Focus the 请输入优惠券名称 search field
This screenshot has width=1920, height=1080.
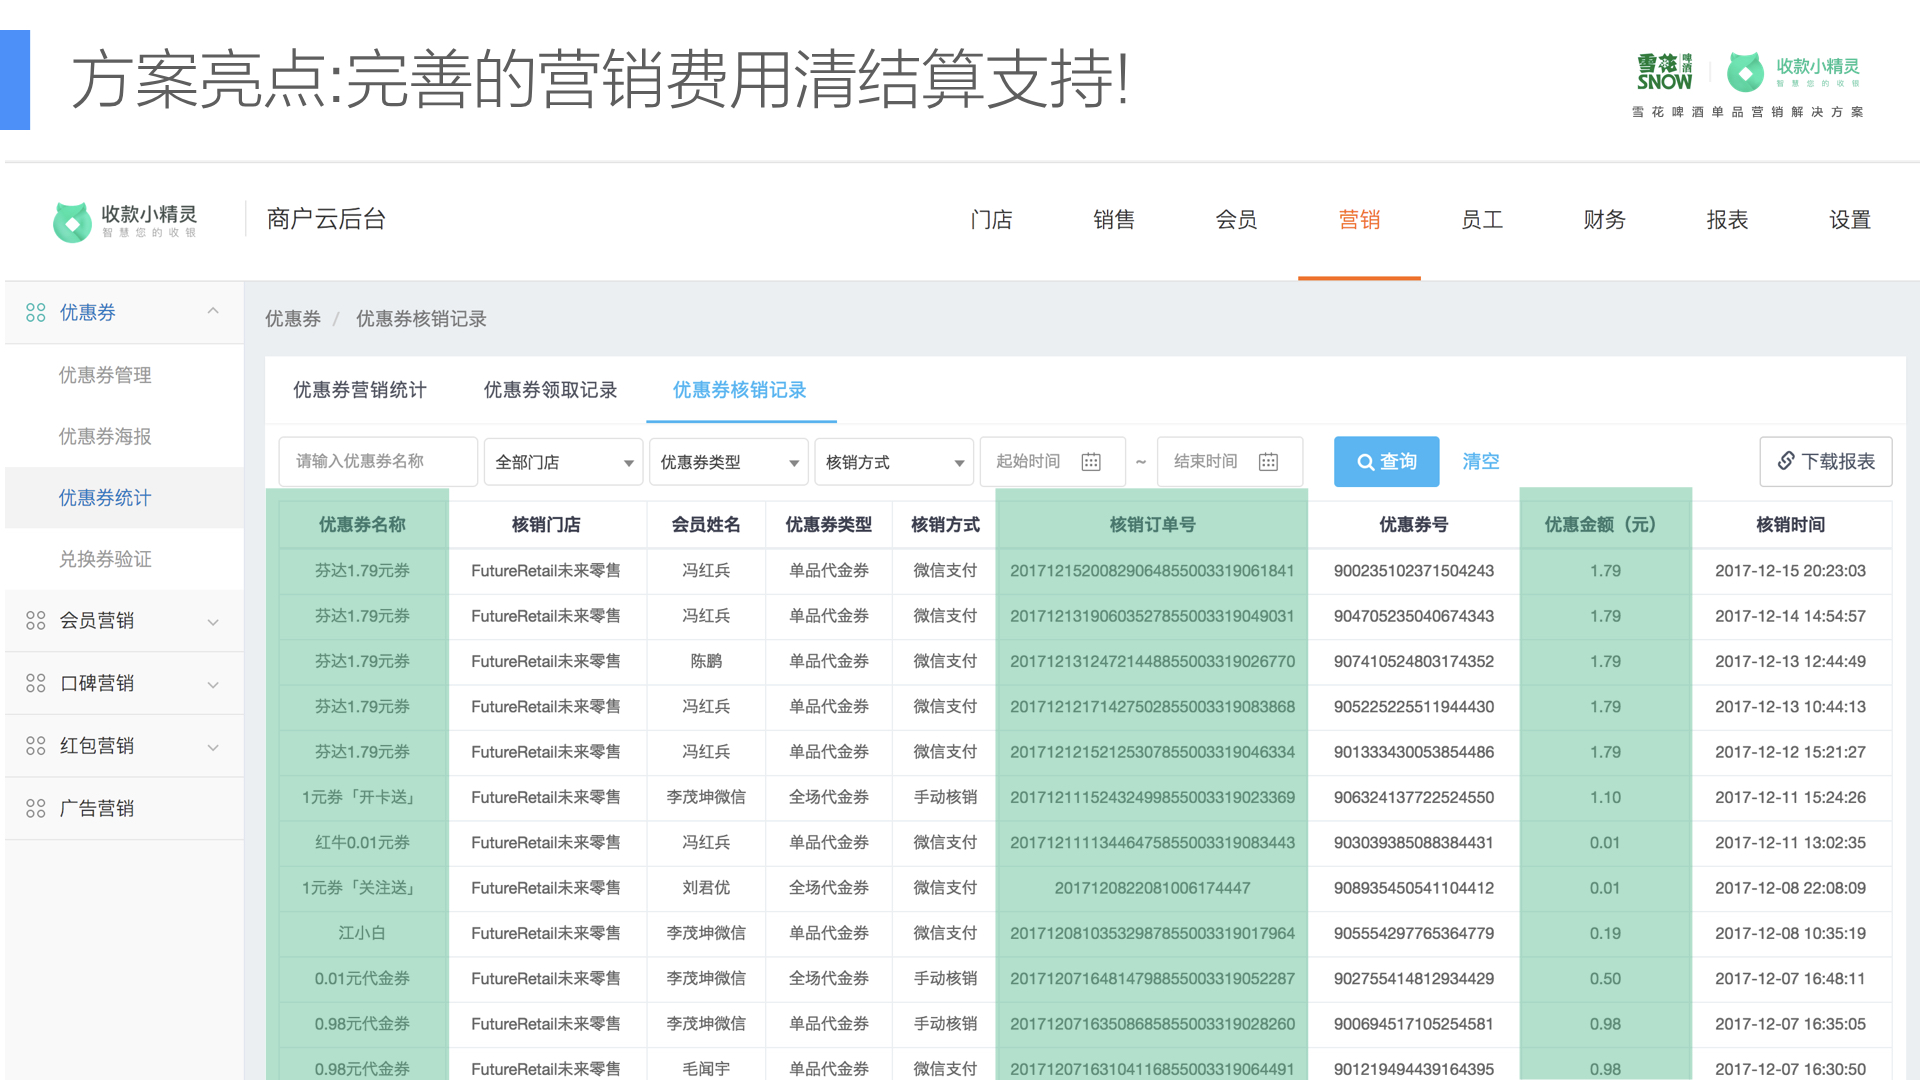pos(378,462)
